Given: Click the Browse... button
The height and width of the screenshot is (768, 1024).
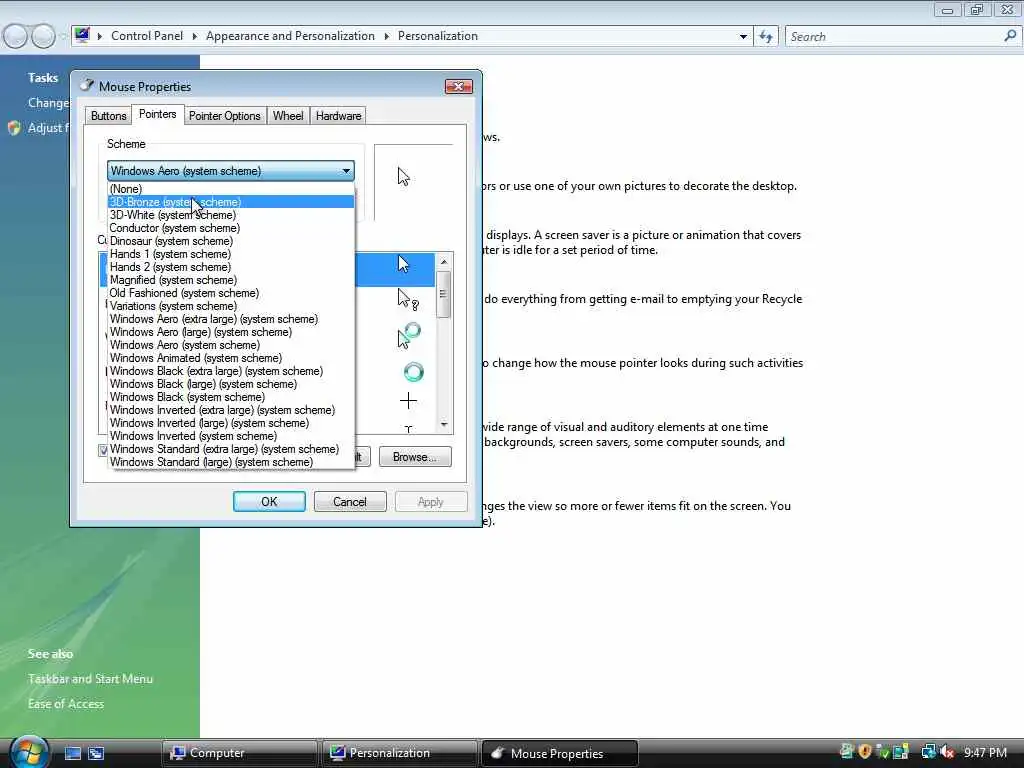Looking at the screenshot, I should pos(415,457).
